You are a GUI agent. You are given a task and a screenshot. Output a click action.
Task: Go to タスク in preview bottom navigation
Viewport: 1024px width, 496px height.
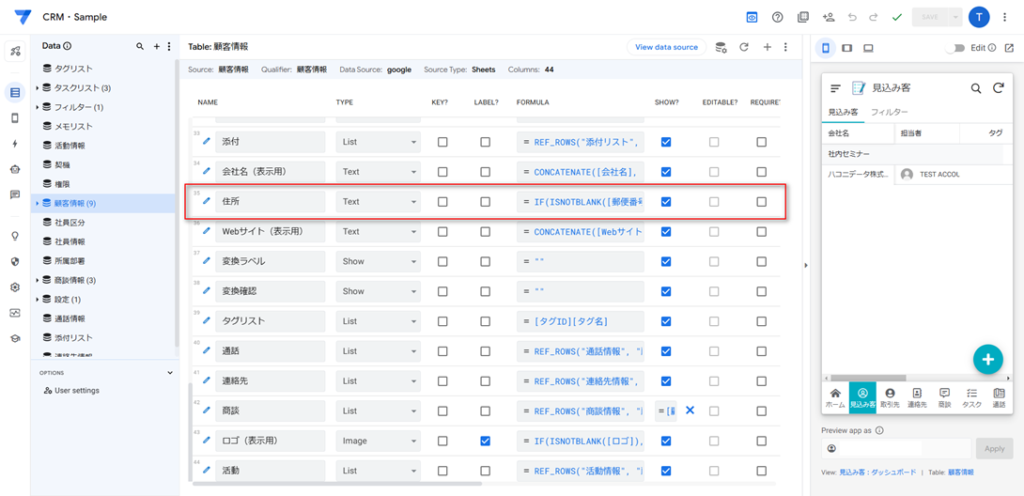click(971, 398)
